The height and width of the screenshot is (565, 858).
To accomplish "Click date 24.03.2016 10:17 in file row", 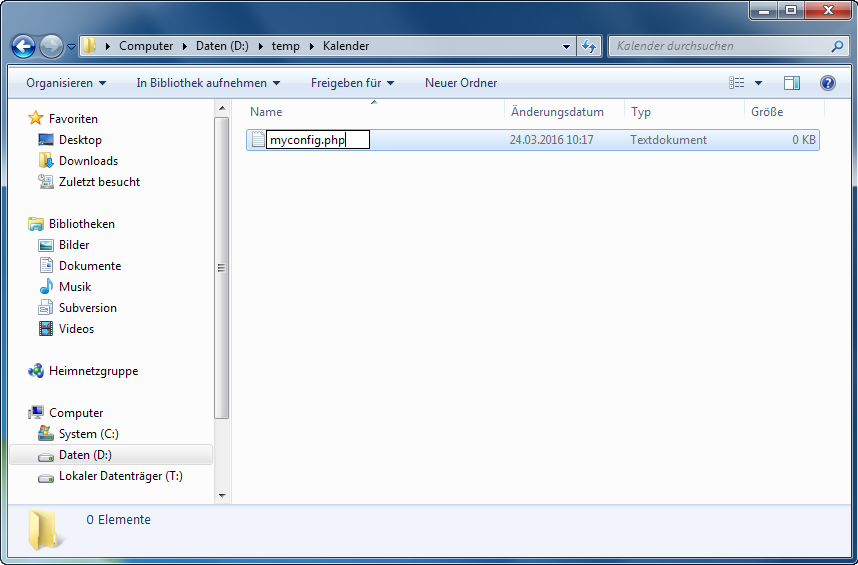I will pyautogui.click(x=552, y=140).
